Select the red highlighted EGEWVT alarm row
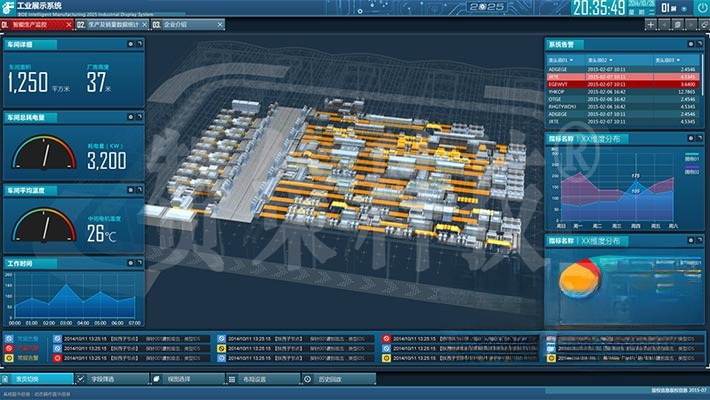The width and height of the screenshot is (710, 400). point(622,83)
